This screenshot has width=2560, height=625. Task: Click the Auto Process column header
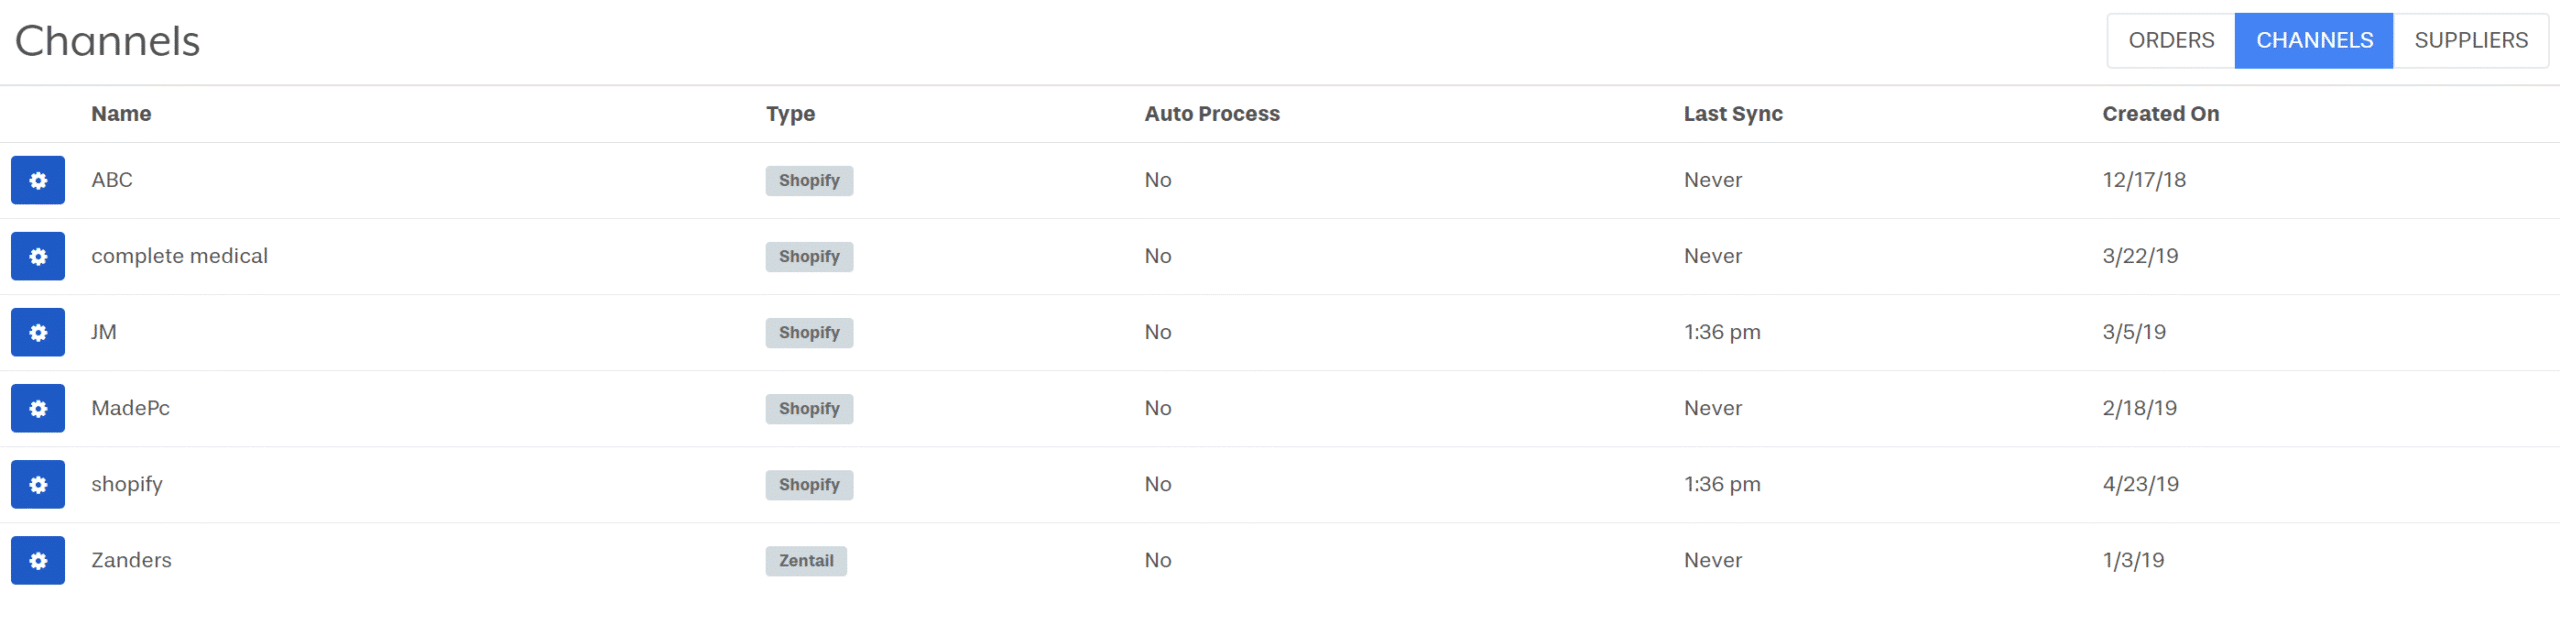(x=1212, y=114)
